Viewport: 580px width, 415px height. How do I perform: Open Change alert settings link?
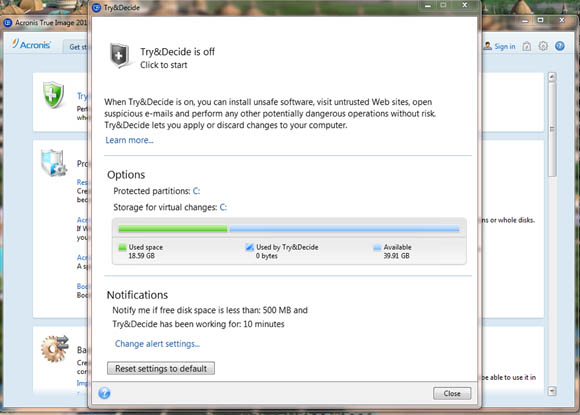(x=157, y=344)
